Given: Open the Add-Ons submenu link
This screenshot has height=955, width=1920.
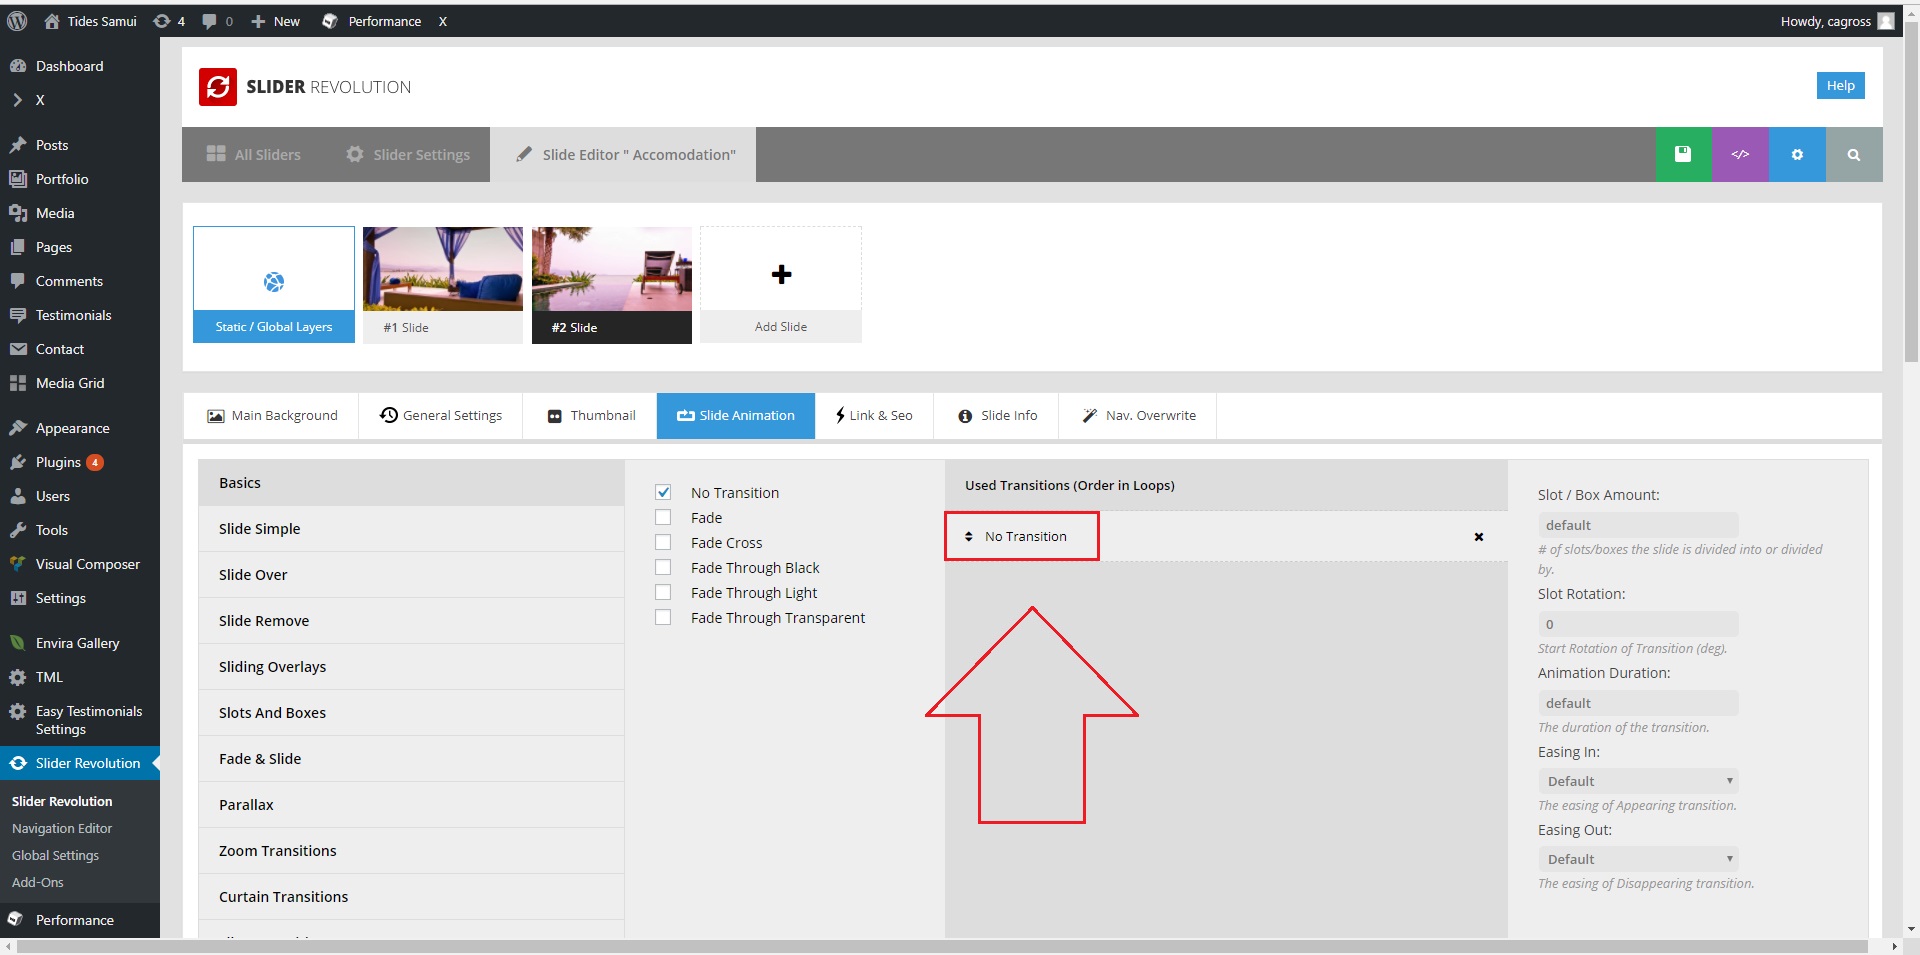Looking at the screenshot, I should coord(38,882).
